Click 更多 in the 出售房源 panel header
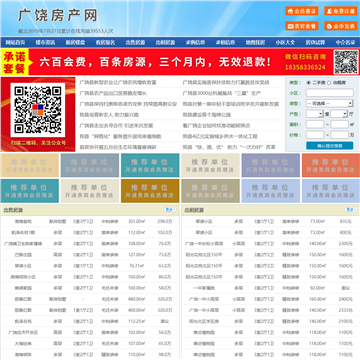The width and height of the screenshot is (360, 360). [x=170, y=210]
